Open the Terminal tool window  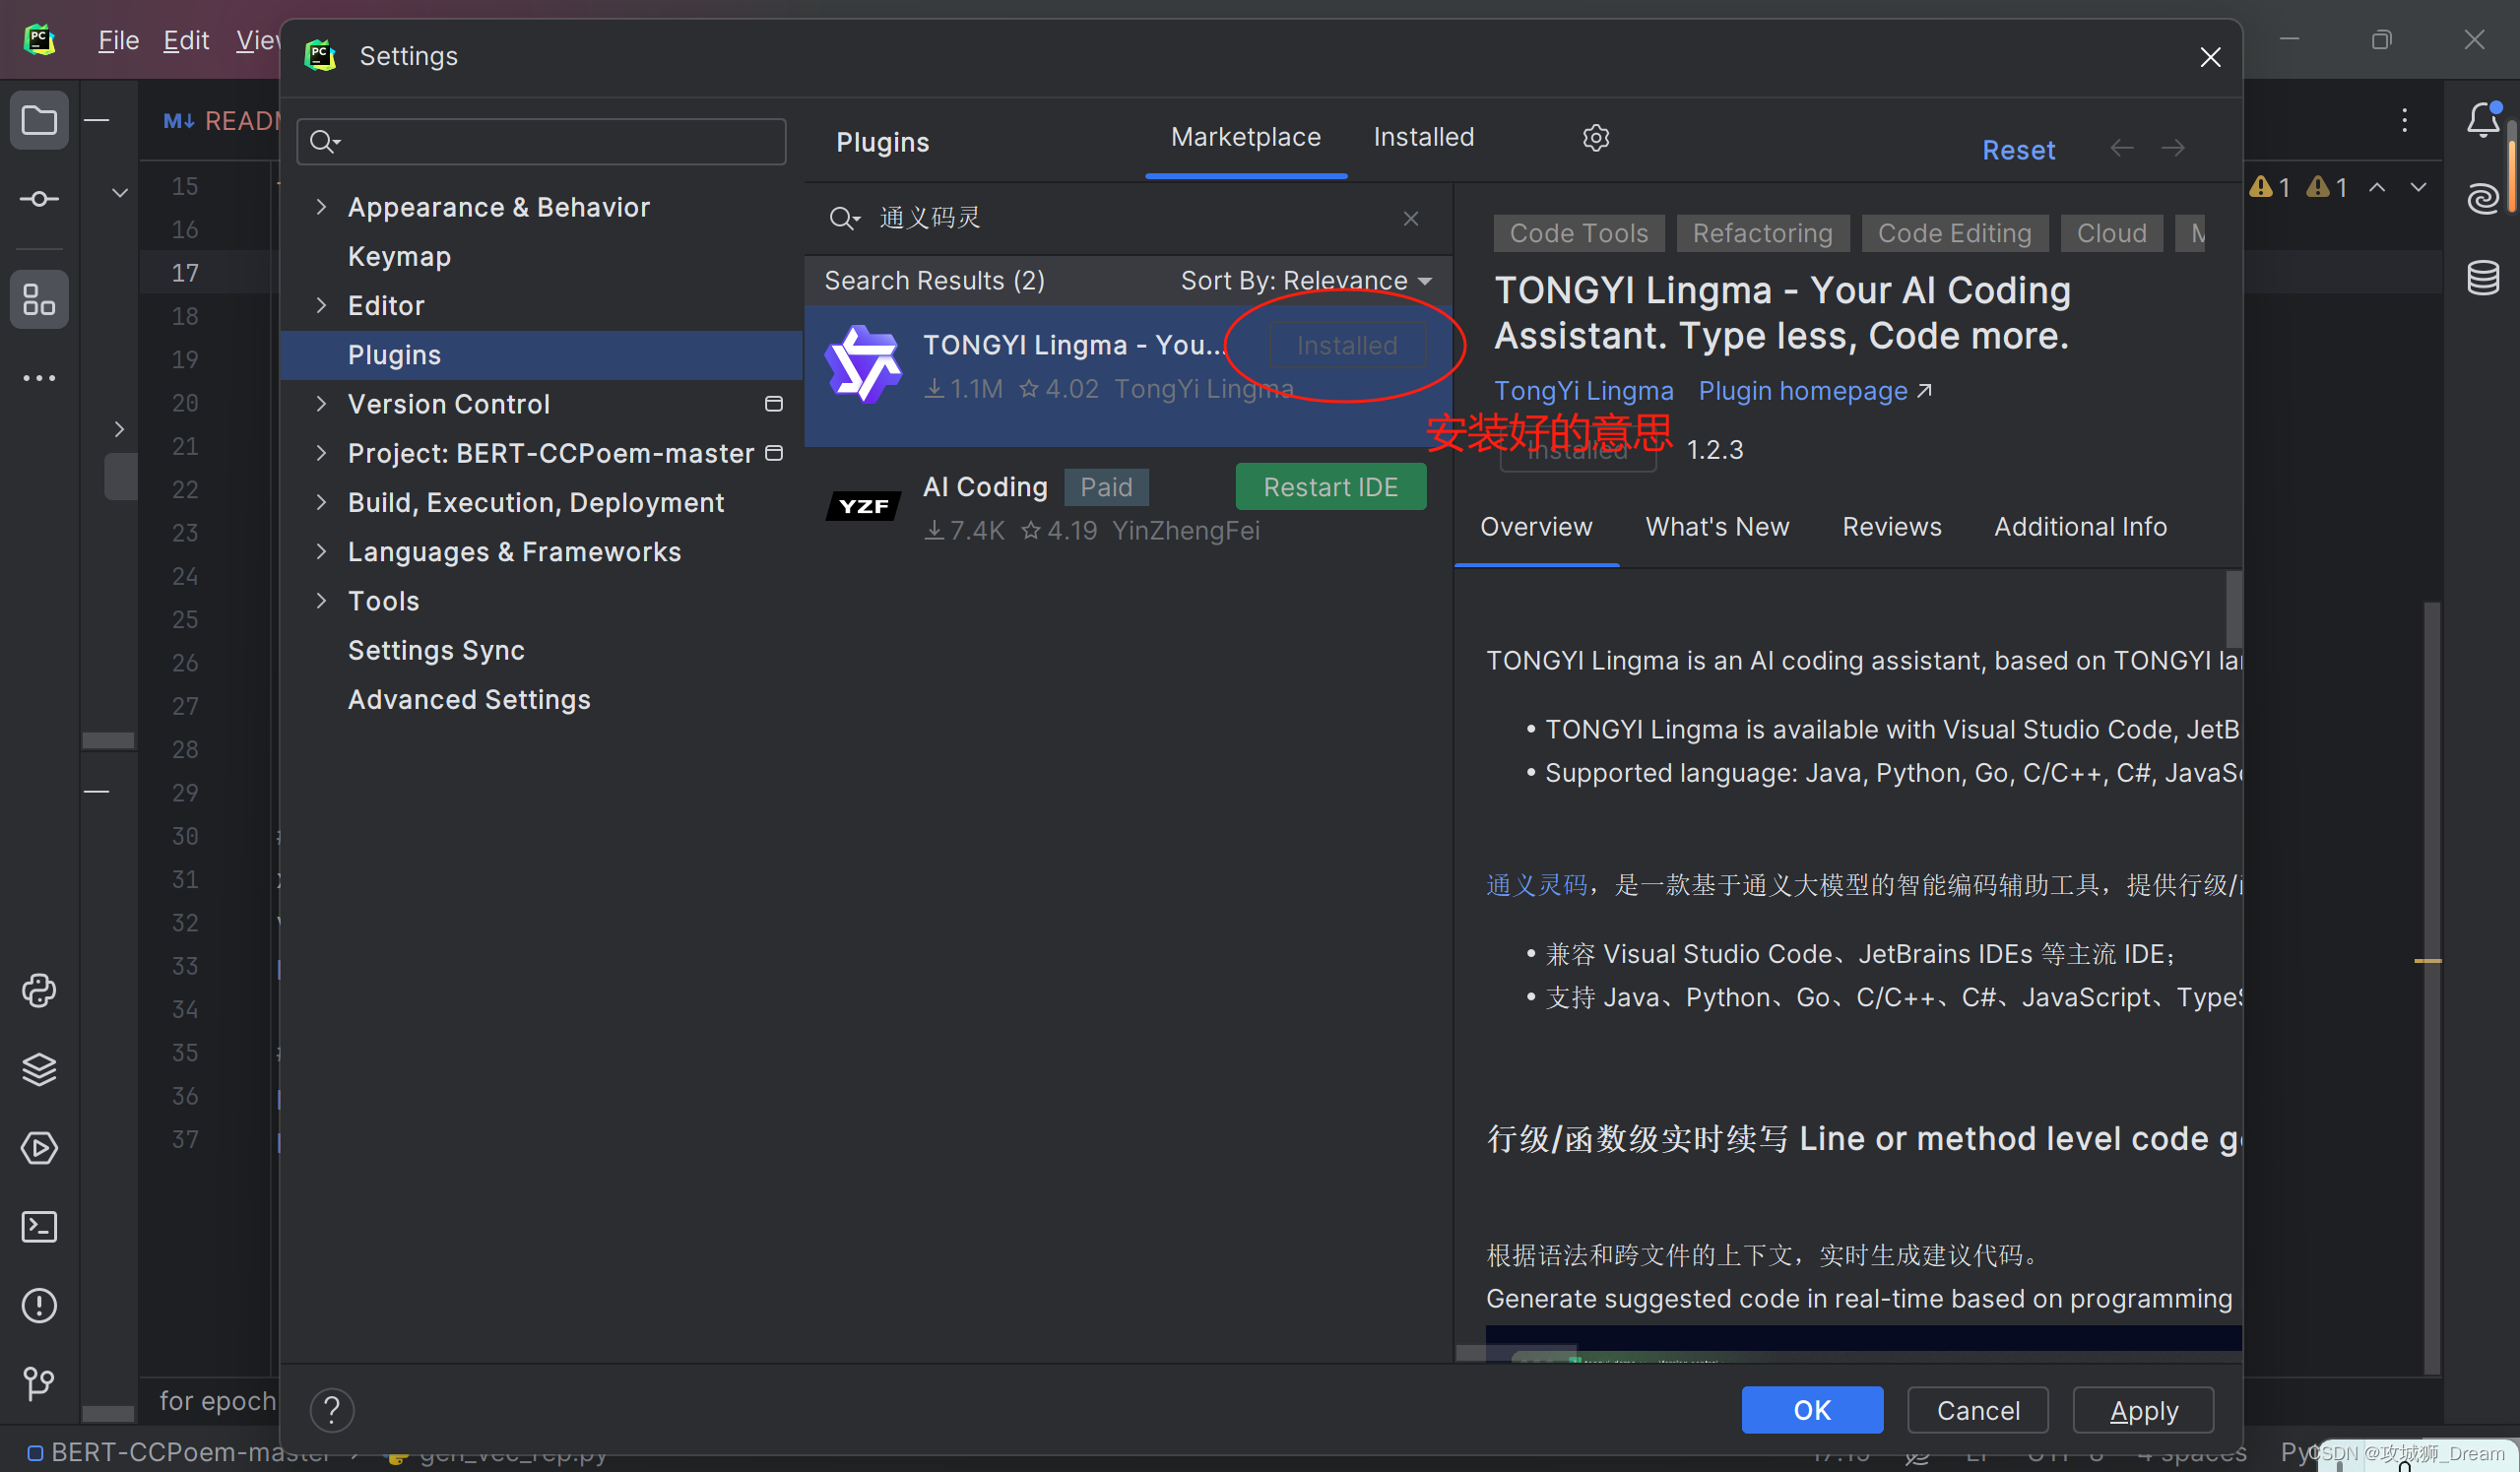[x=39, y=1227]
